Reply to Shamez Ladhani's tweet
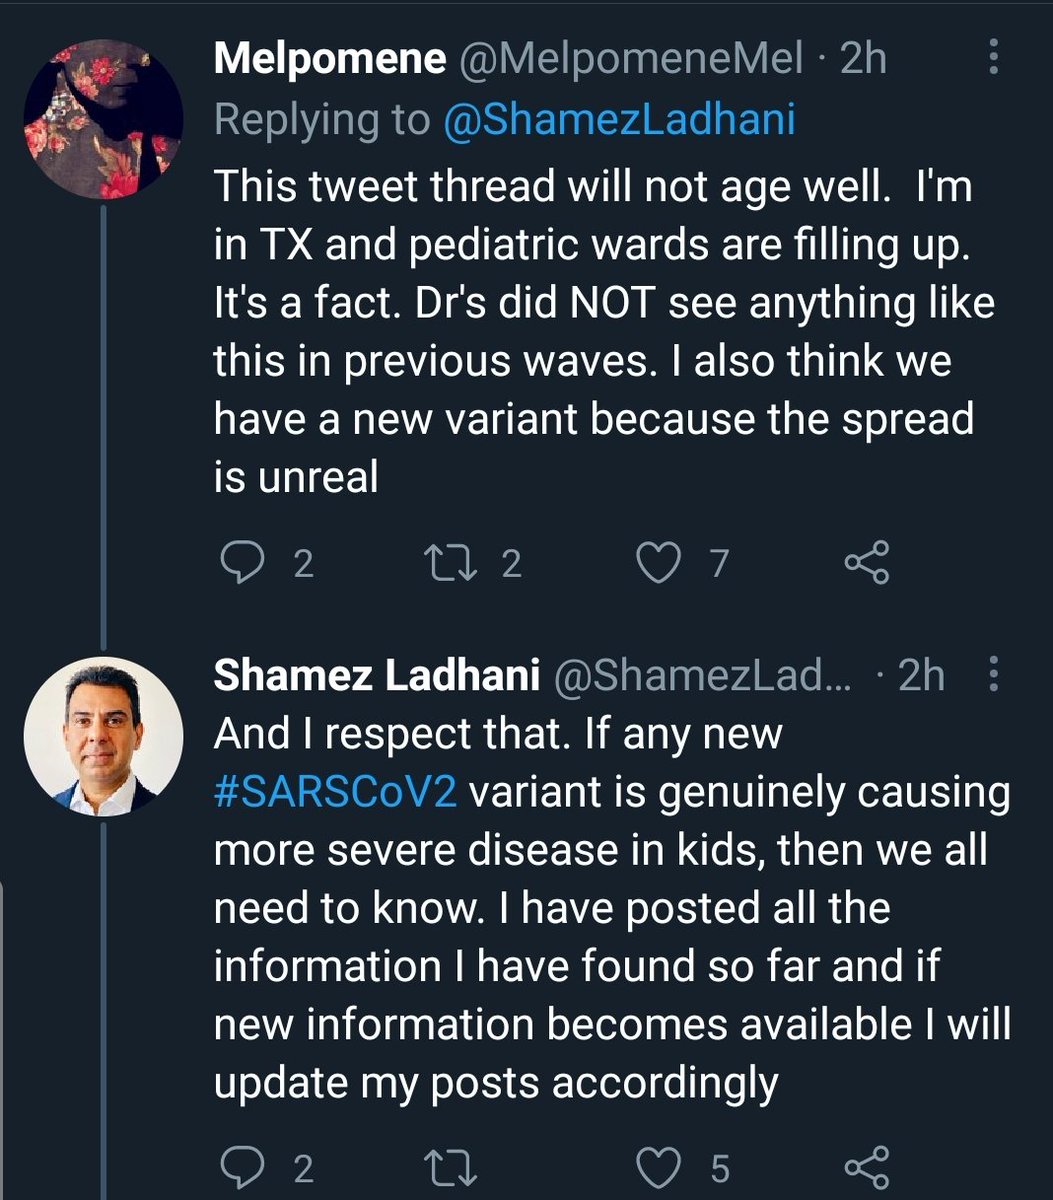The width and height of the screenshot is (1053, 1200). [x=240, y=1167]
